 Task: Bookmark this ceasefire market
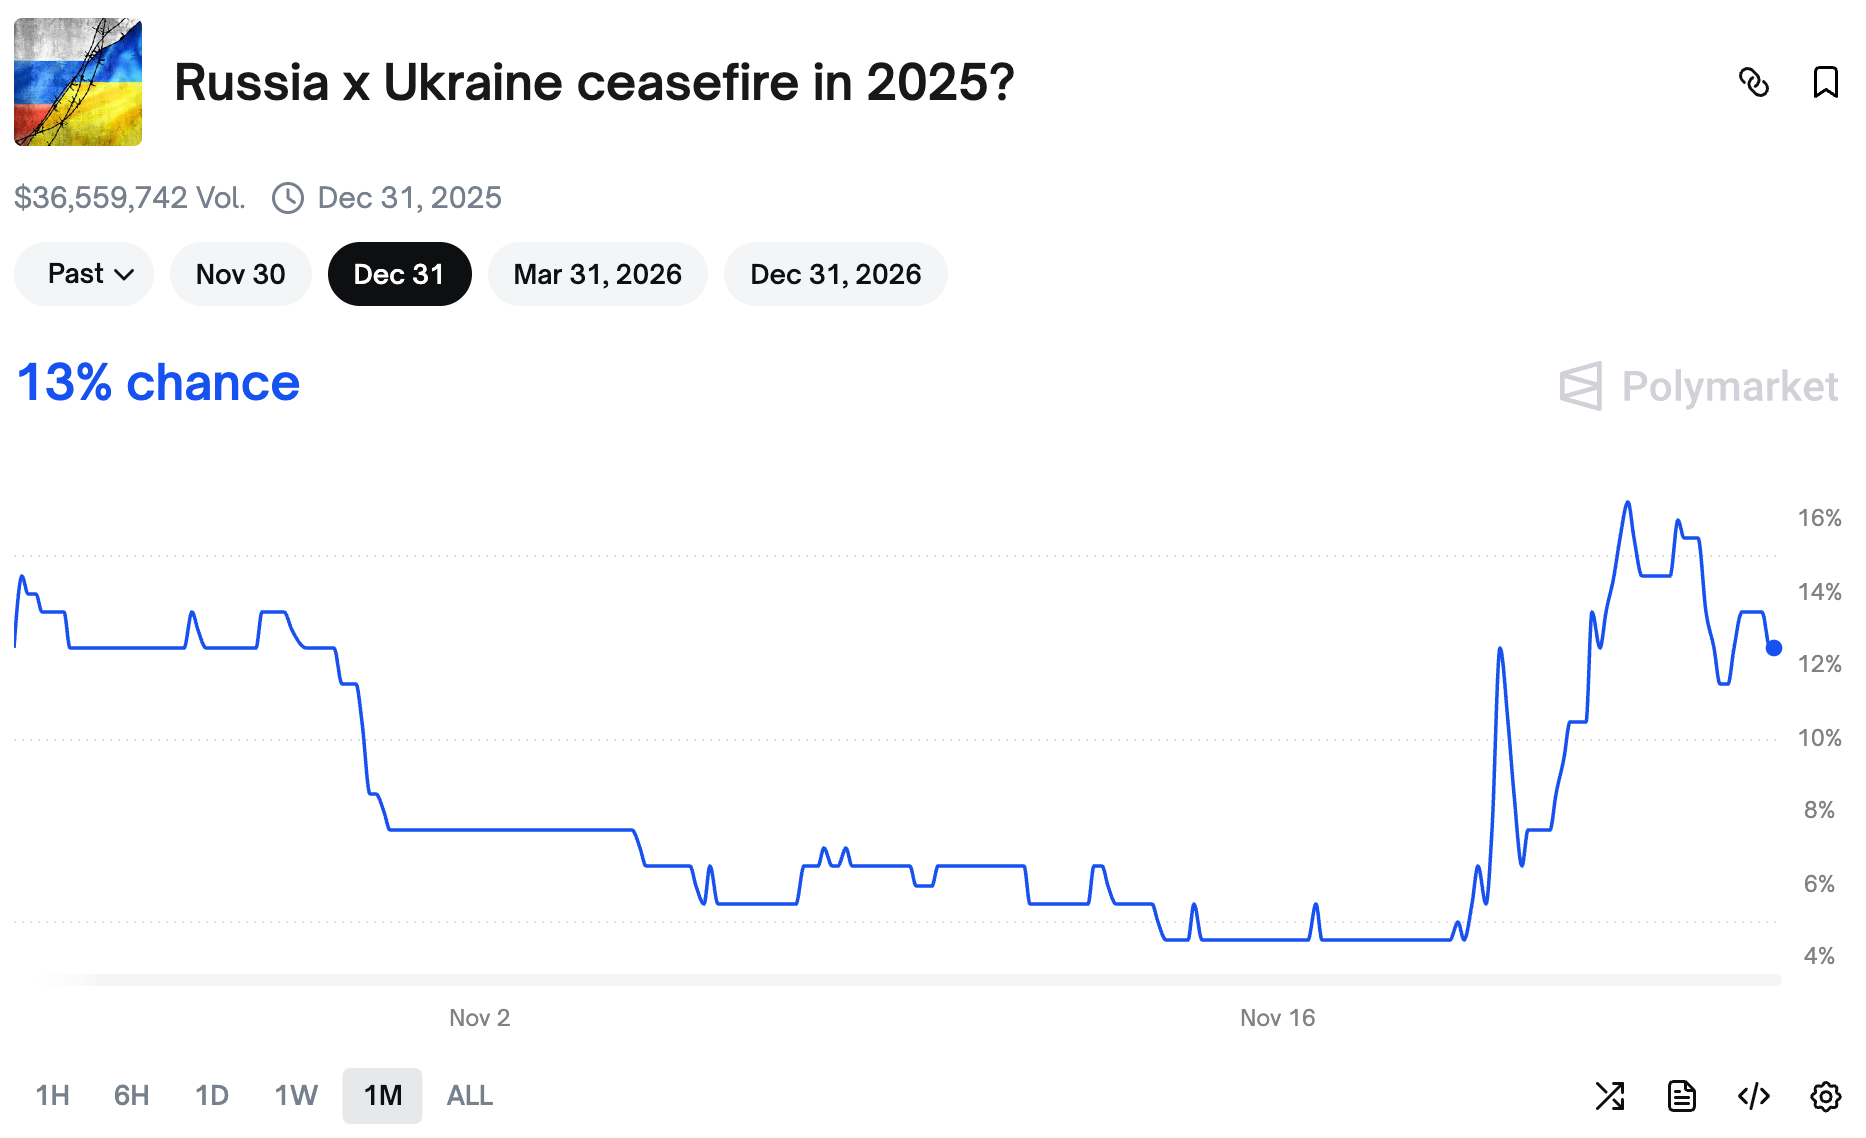pyautogui.click(x=1825, y=82)
